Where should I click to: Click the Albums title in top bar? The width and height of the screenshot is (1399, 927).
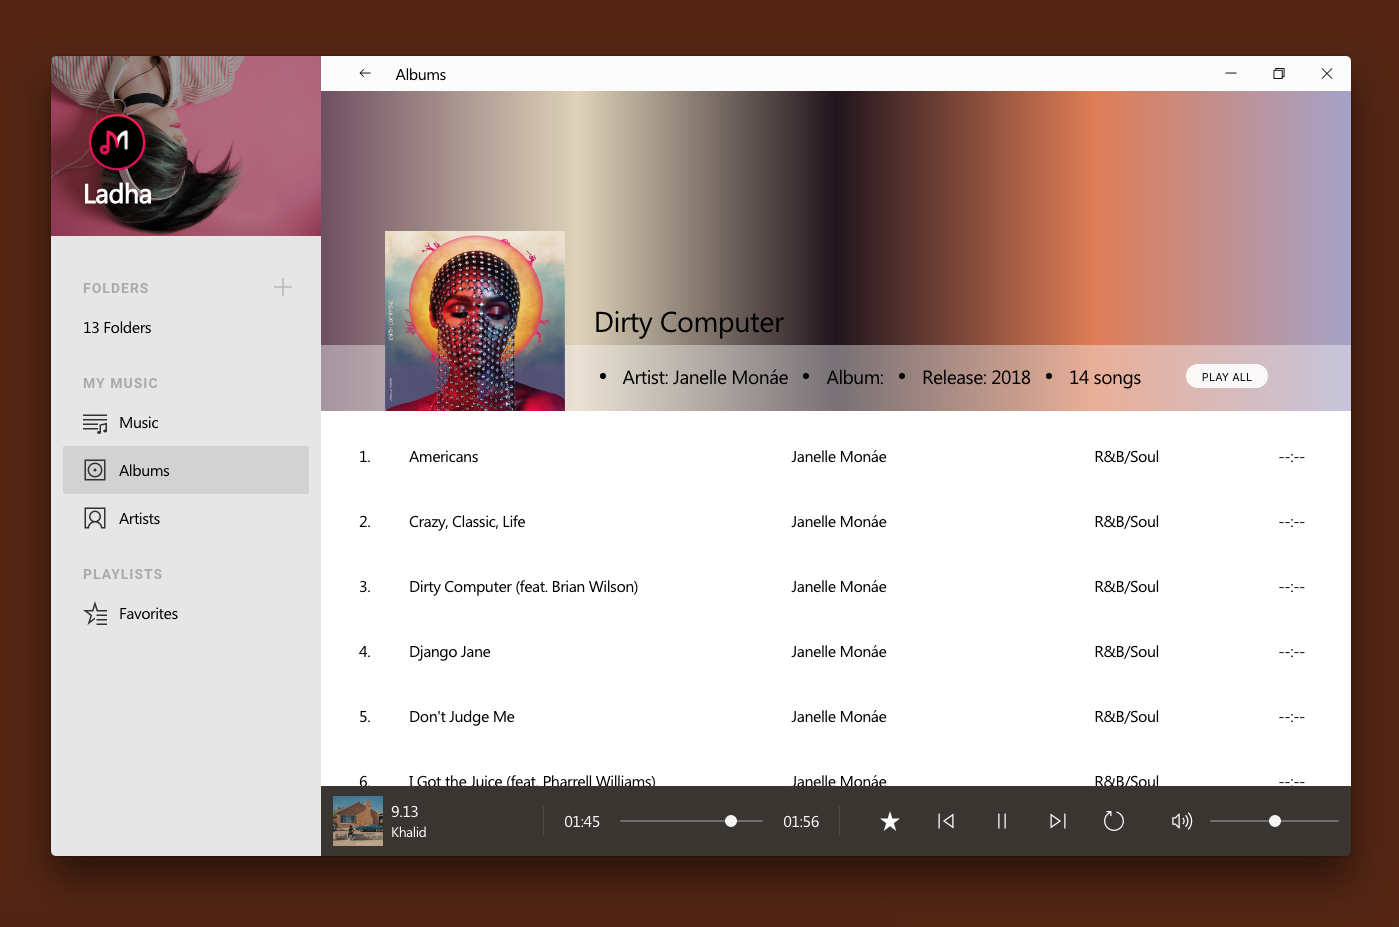421,75
